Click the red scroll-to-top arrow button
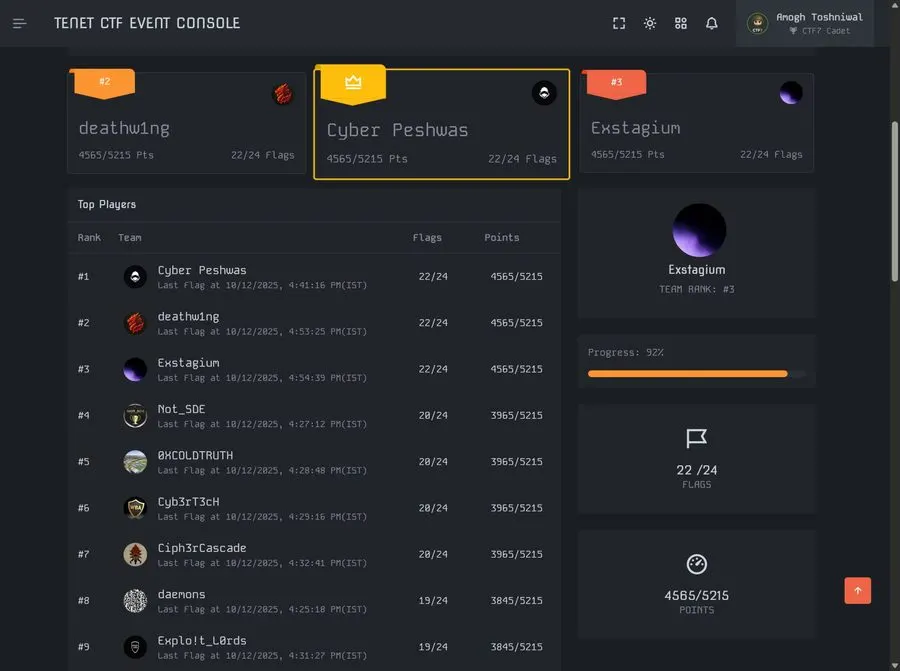This screenshot has height=671, width=900. (858, 591)
